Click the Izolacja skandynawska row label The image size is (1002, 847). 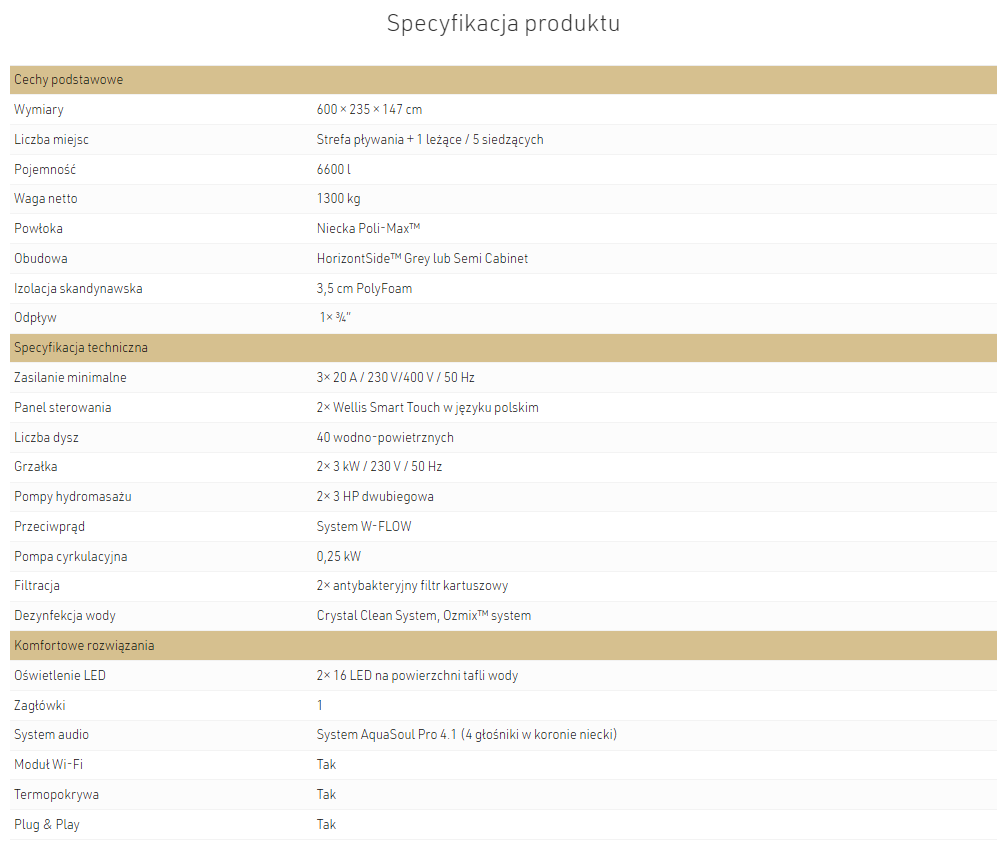[x=78, y=288]
